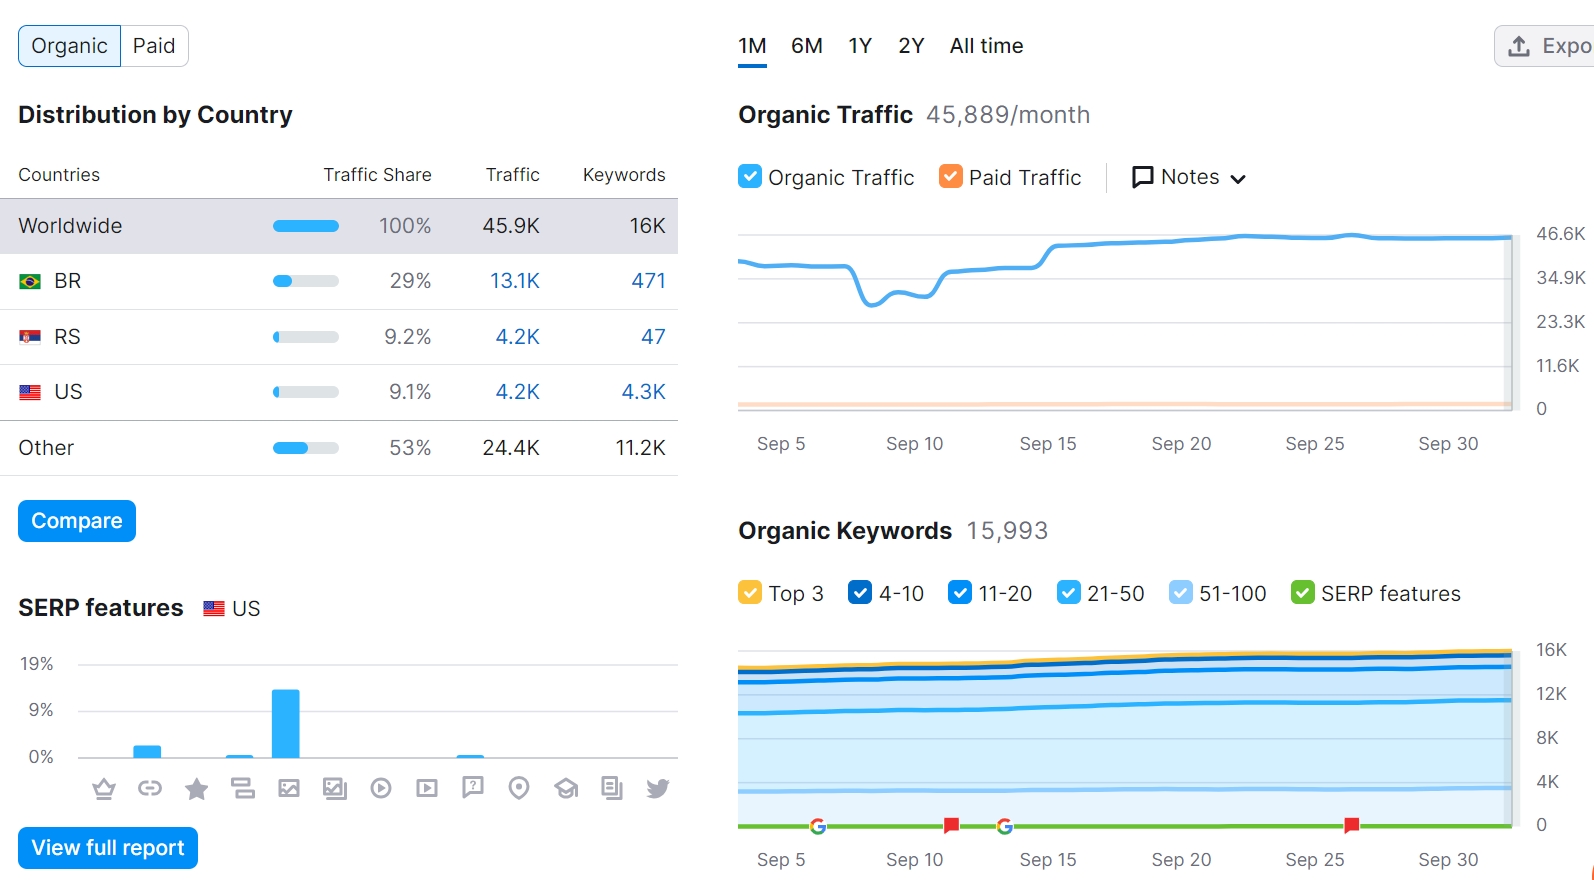1594x880 pixels.
Task: Toggle the 4-10 keywords checkbox
Action: point(860,592)
